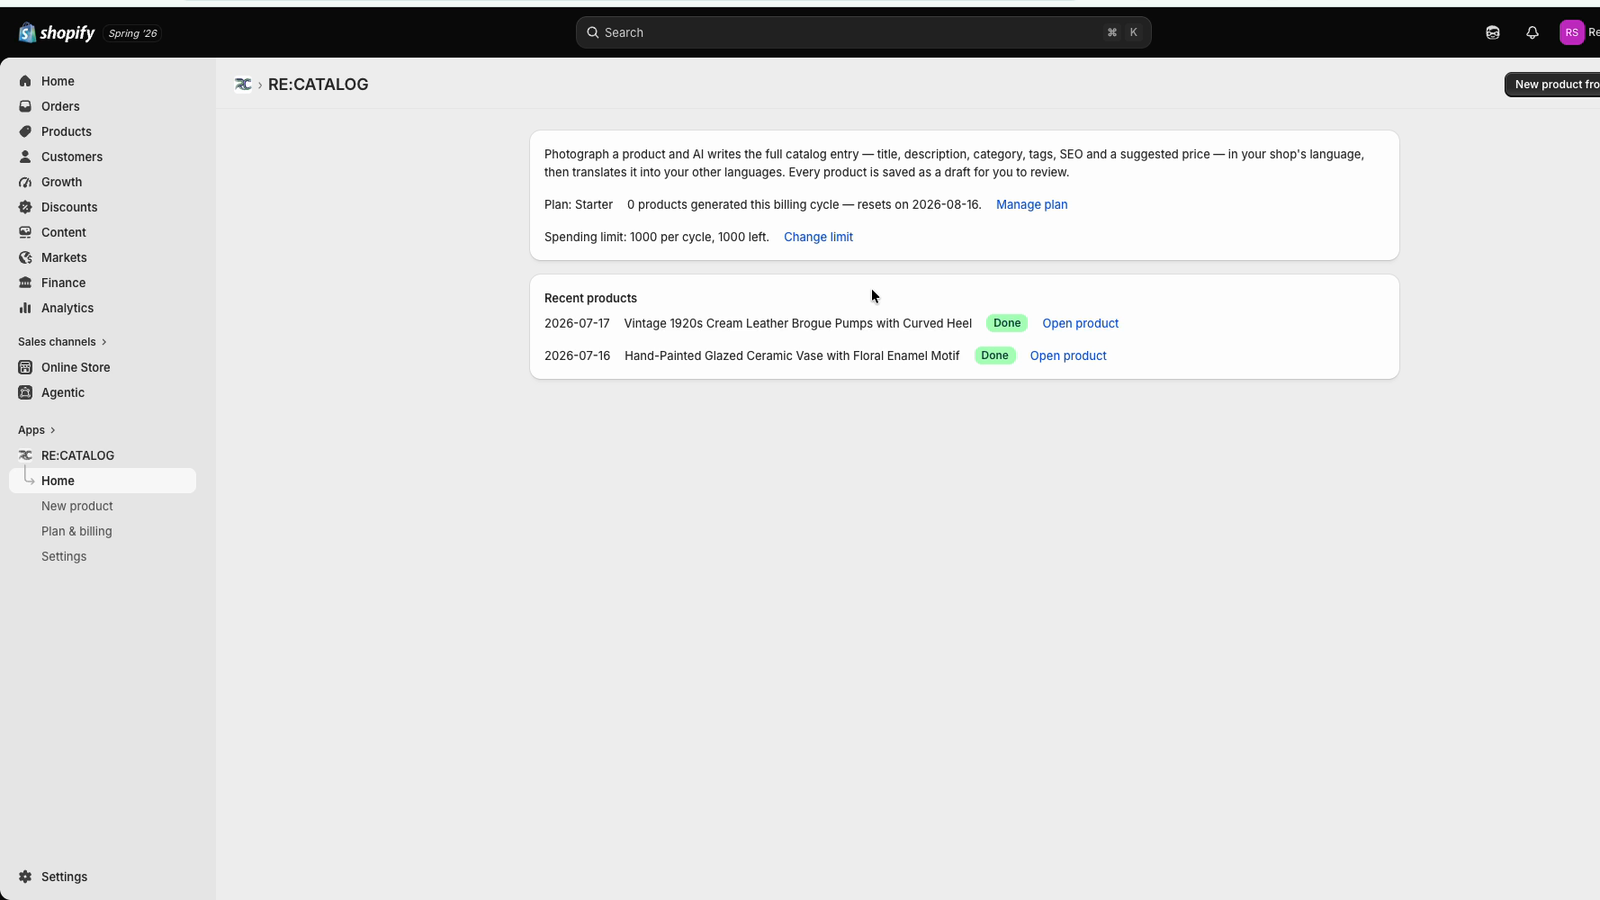Click the Agentic channel icon
Screen dimensions: 1600x900
25,393
